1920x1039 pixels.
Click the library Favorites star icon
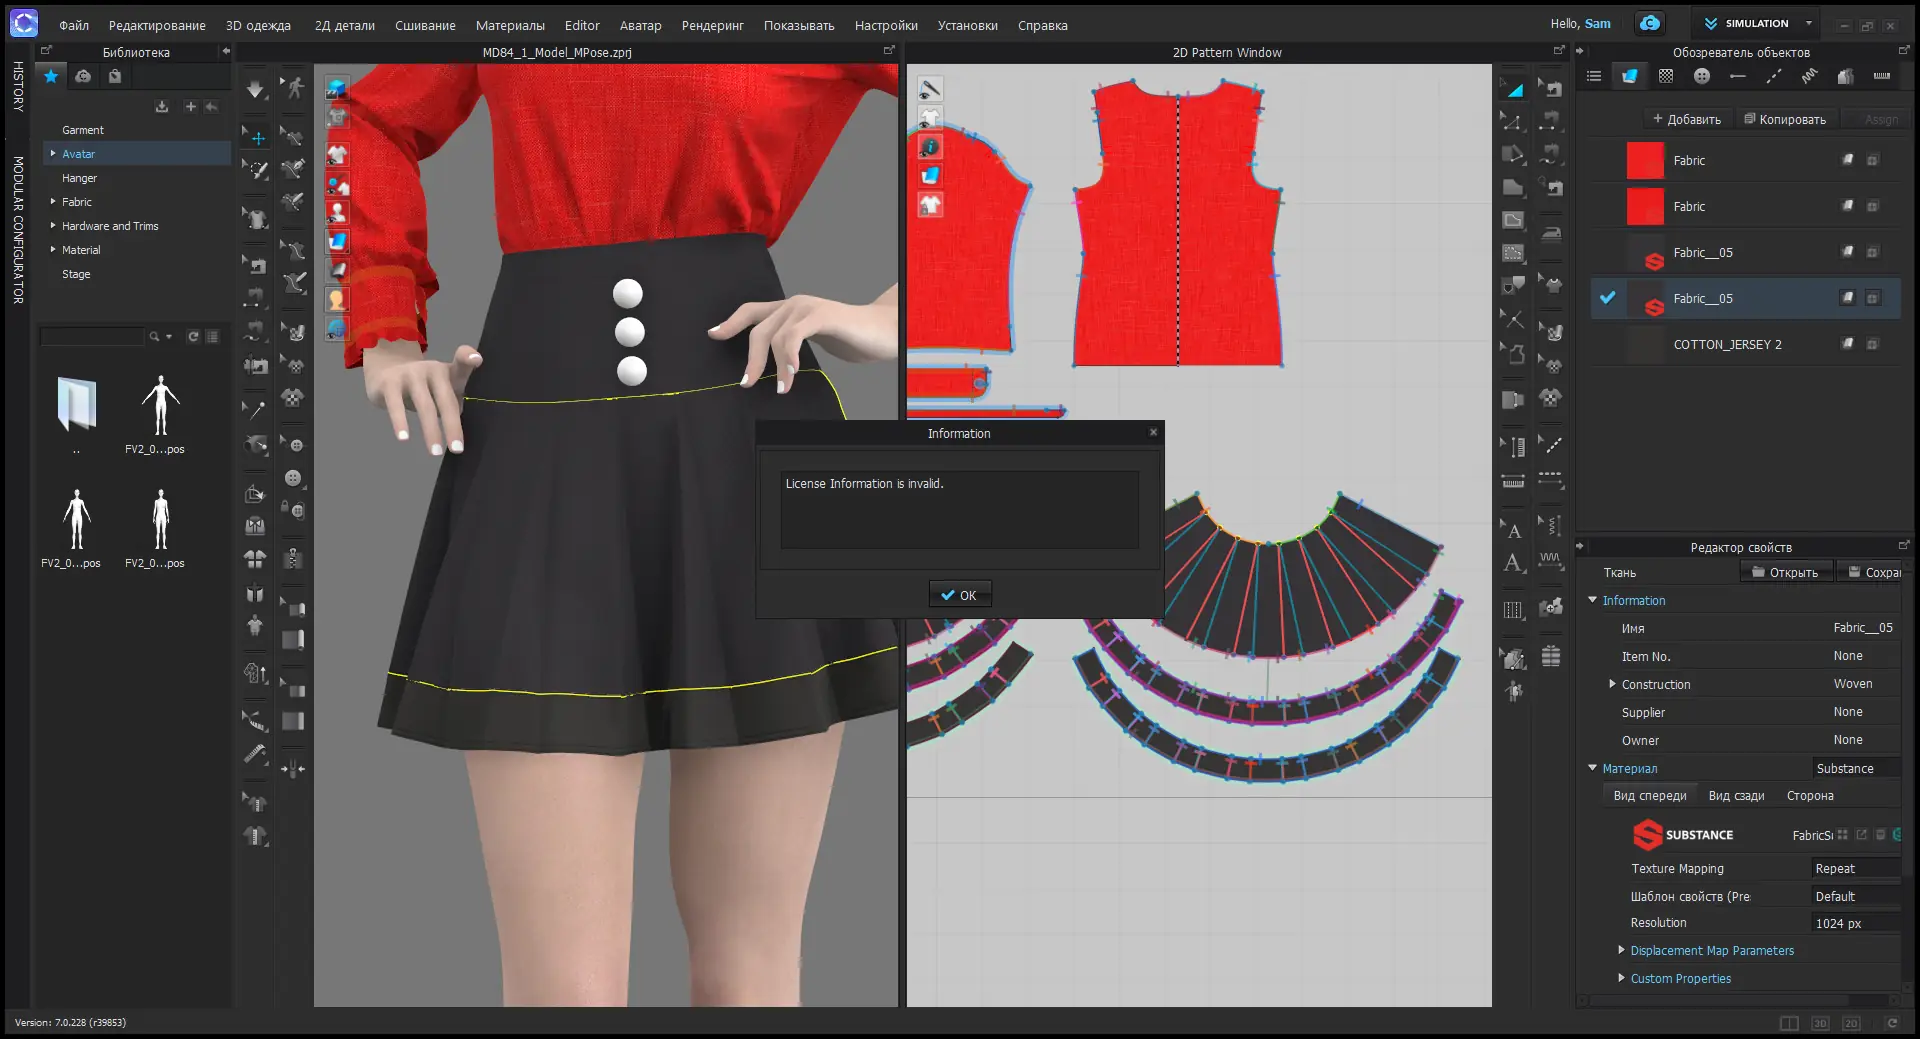pos(51,76)
